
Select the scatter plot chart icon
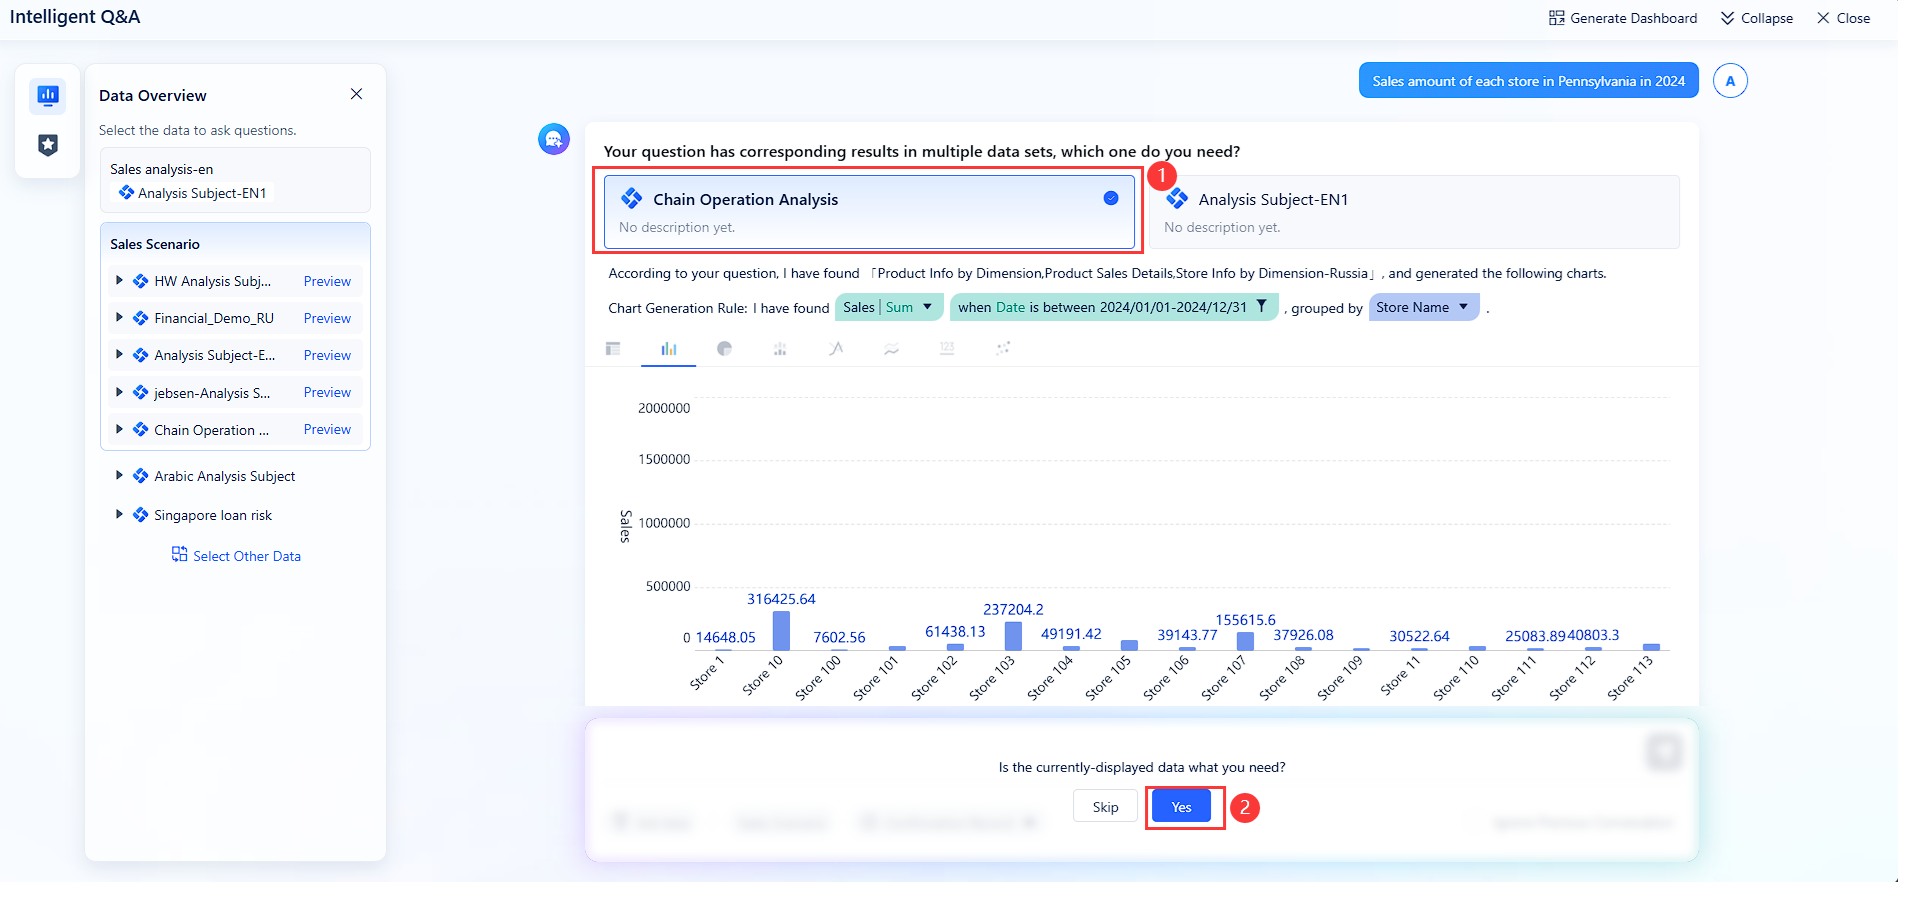pyautogui.click(x=1002, y=349)
